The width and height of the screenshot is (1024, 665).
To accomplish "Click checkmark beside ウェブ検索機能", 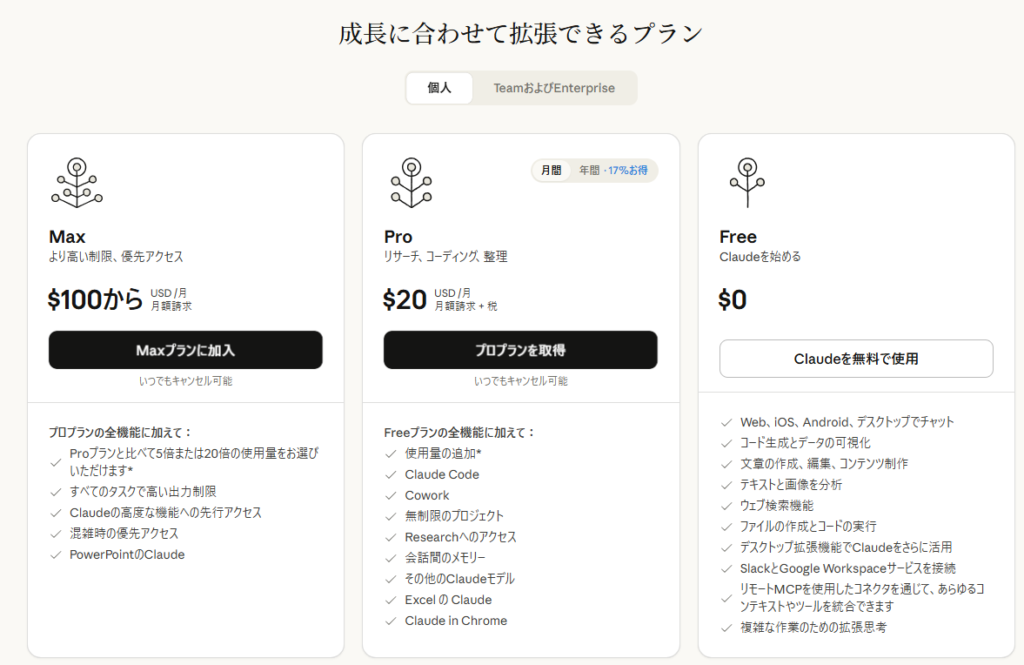I will [x=726, y=506].
